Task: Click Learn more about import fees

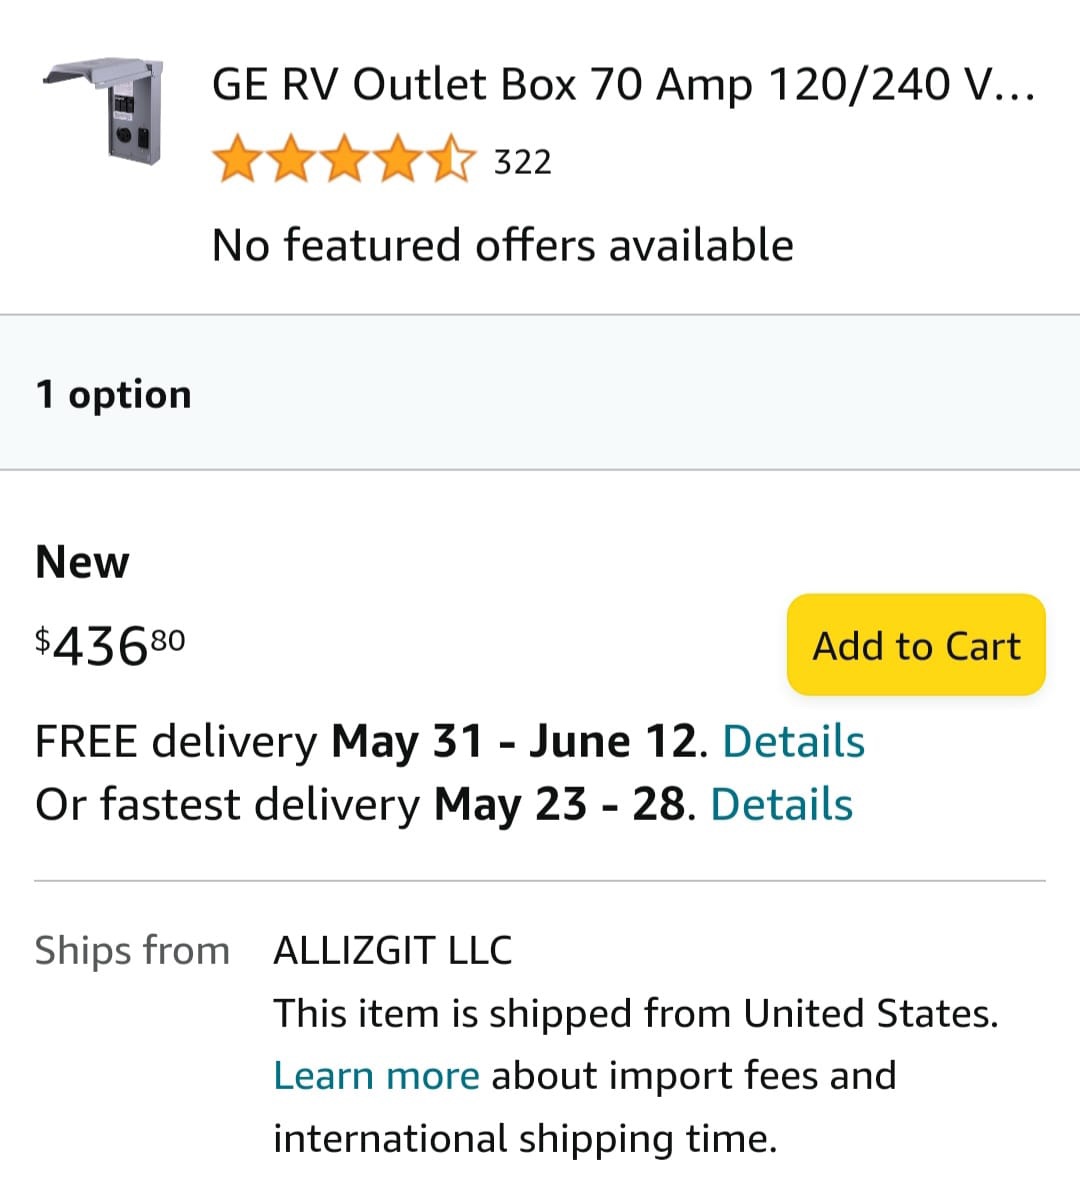Action: click(377, 1075)
